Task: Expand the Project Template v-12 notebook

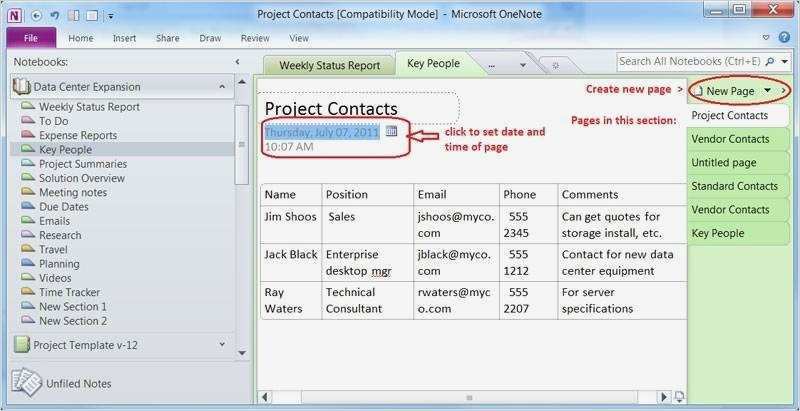Action: pyautogui.click(x=222, y=345)
